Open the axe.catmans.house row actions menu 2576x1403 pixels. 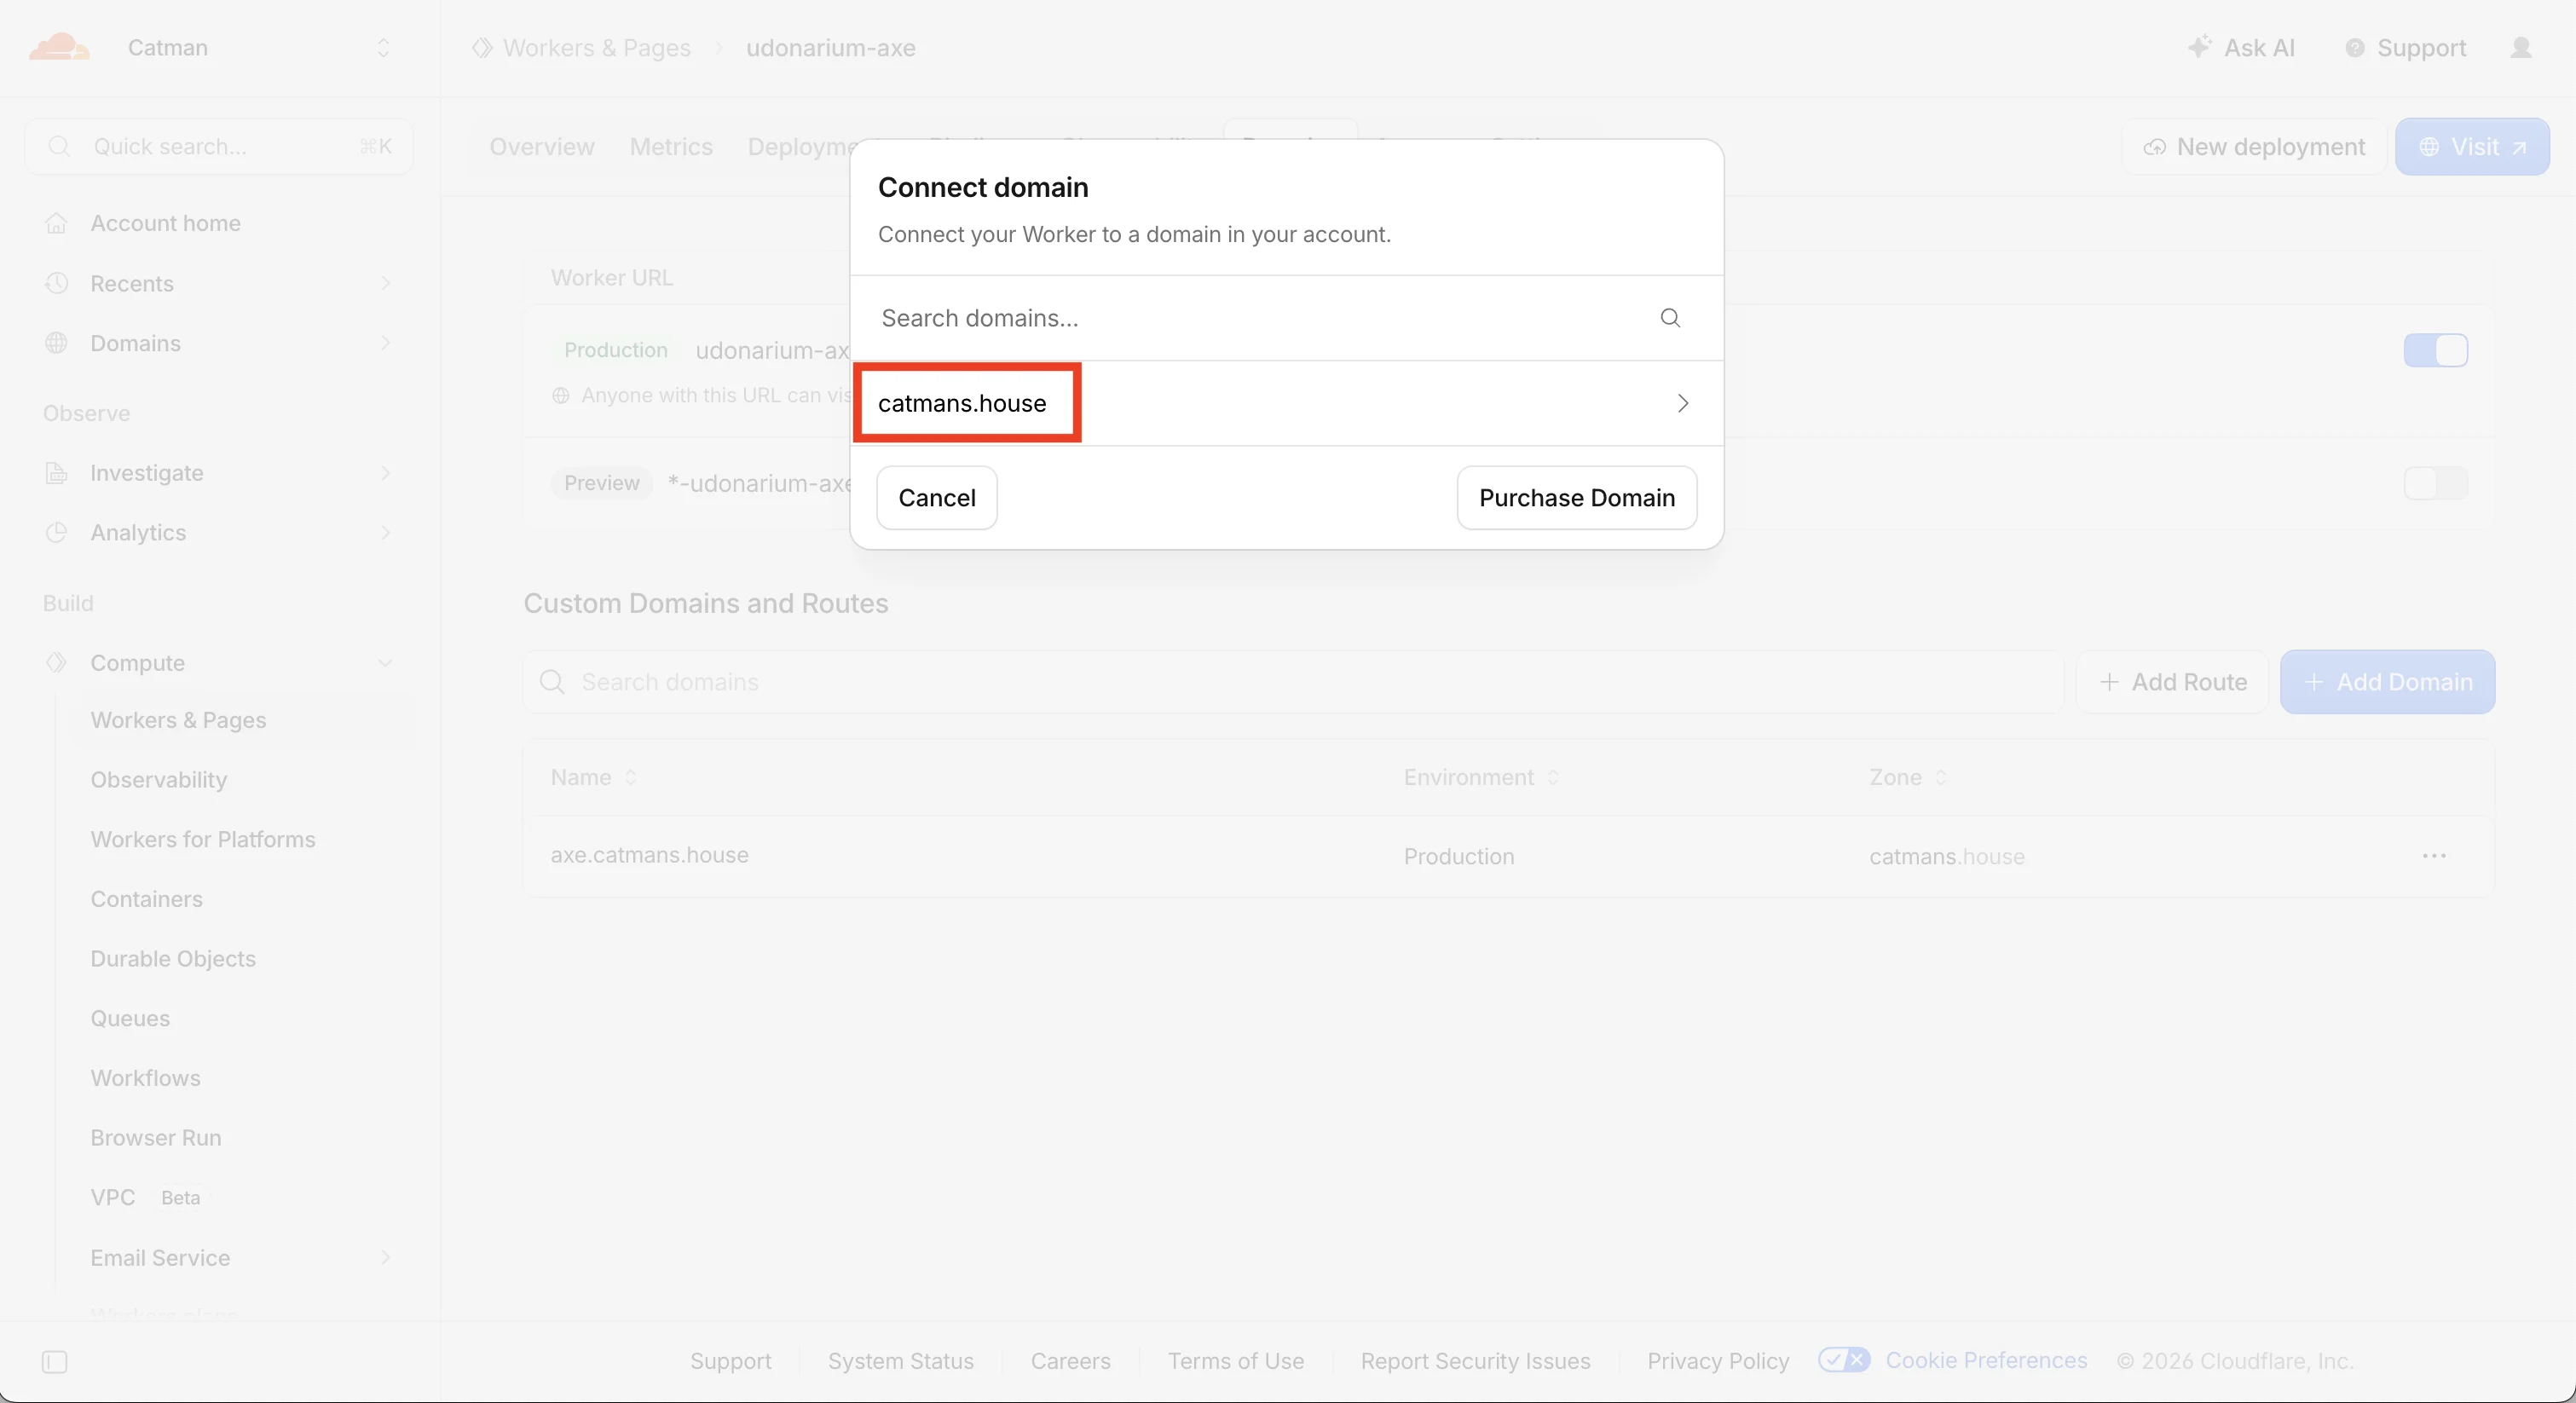coord(2434,856)
